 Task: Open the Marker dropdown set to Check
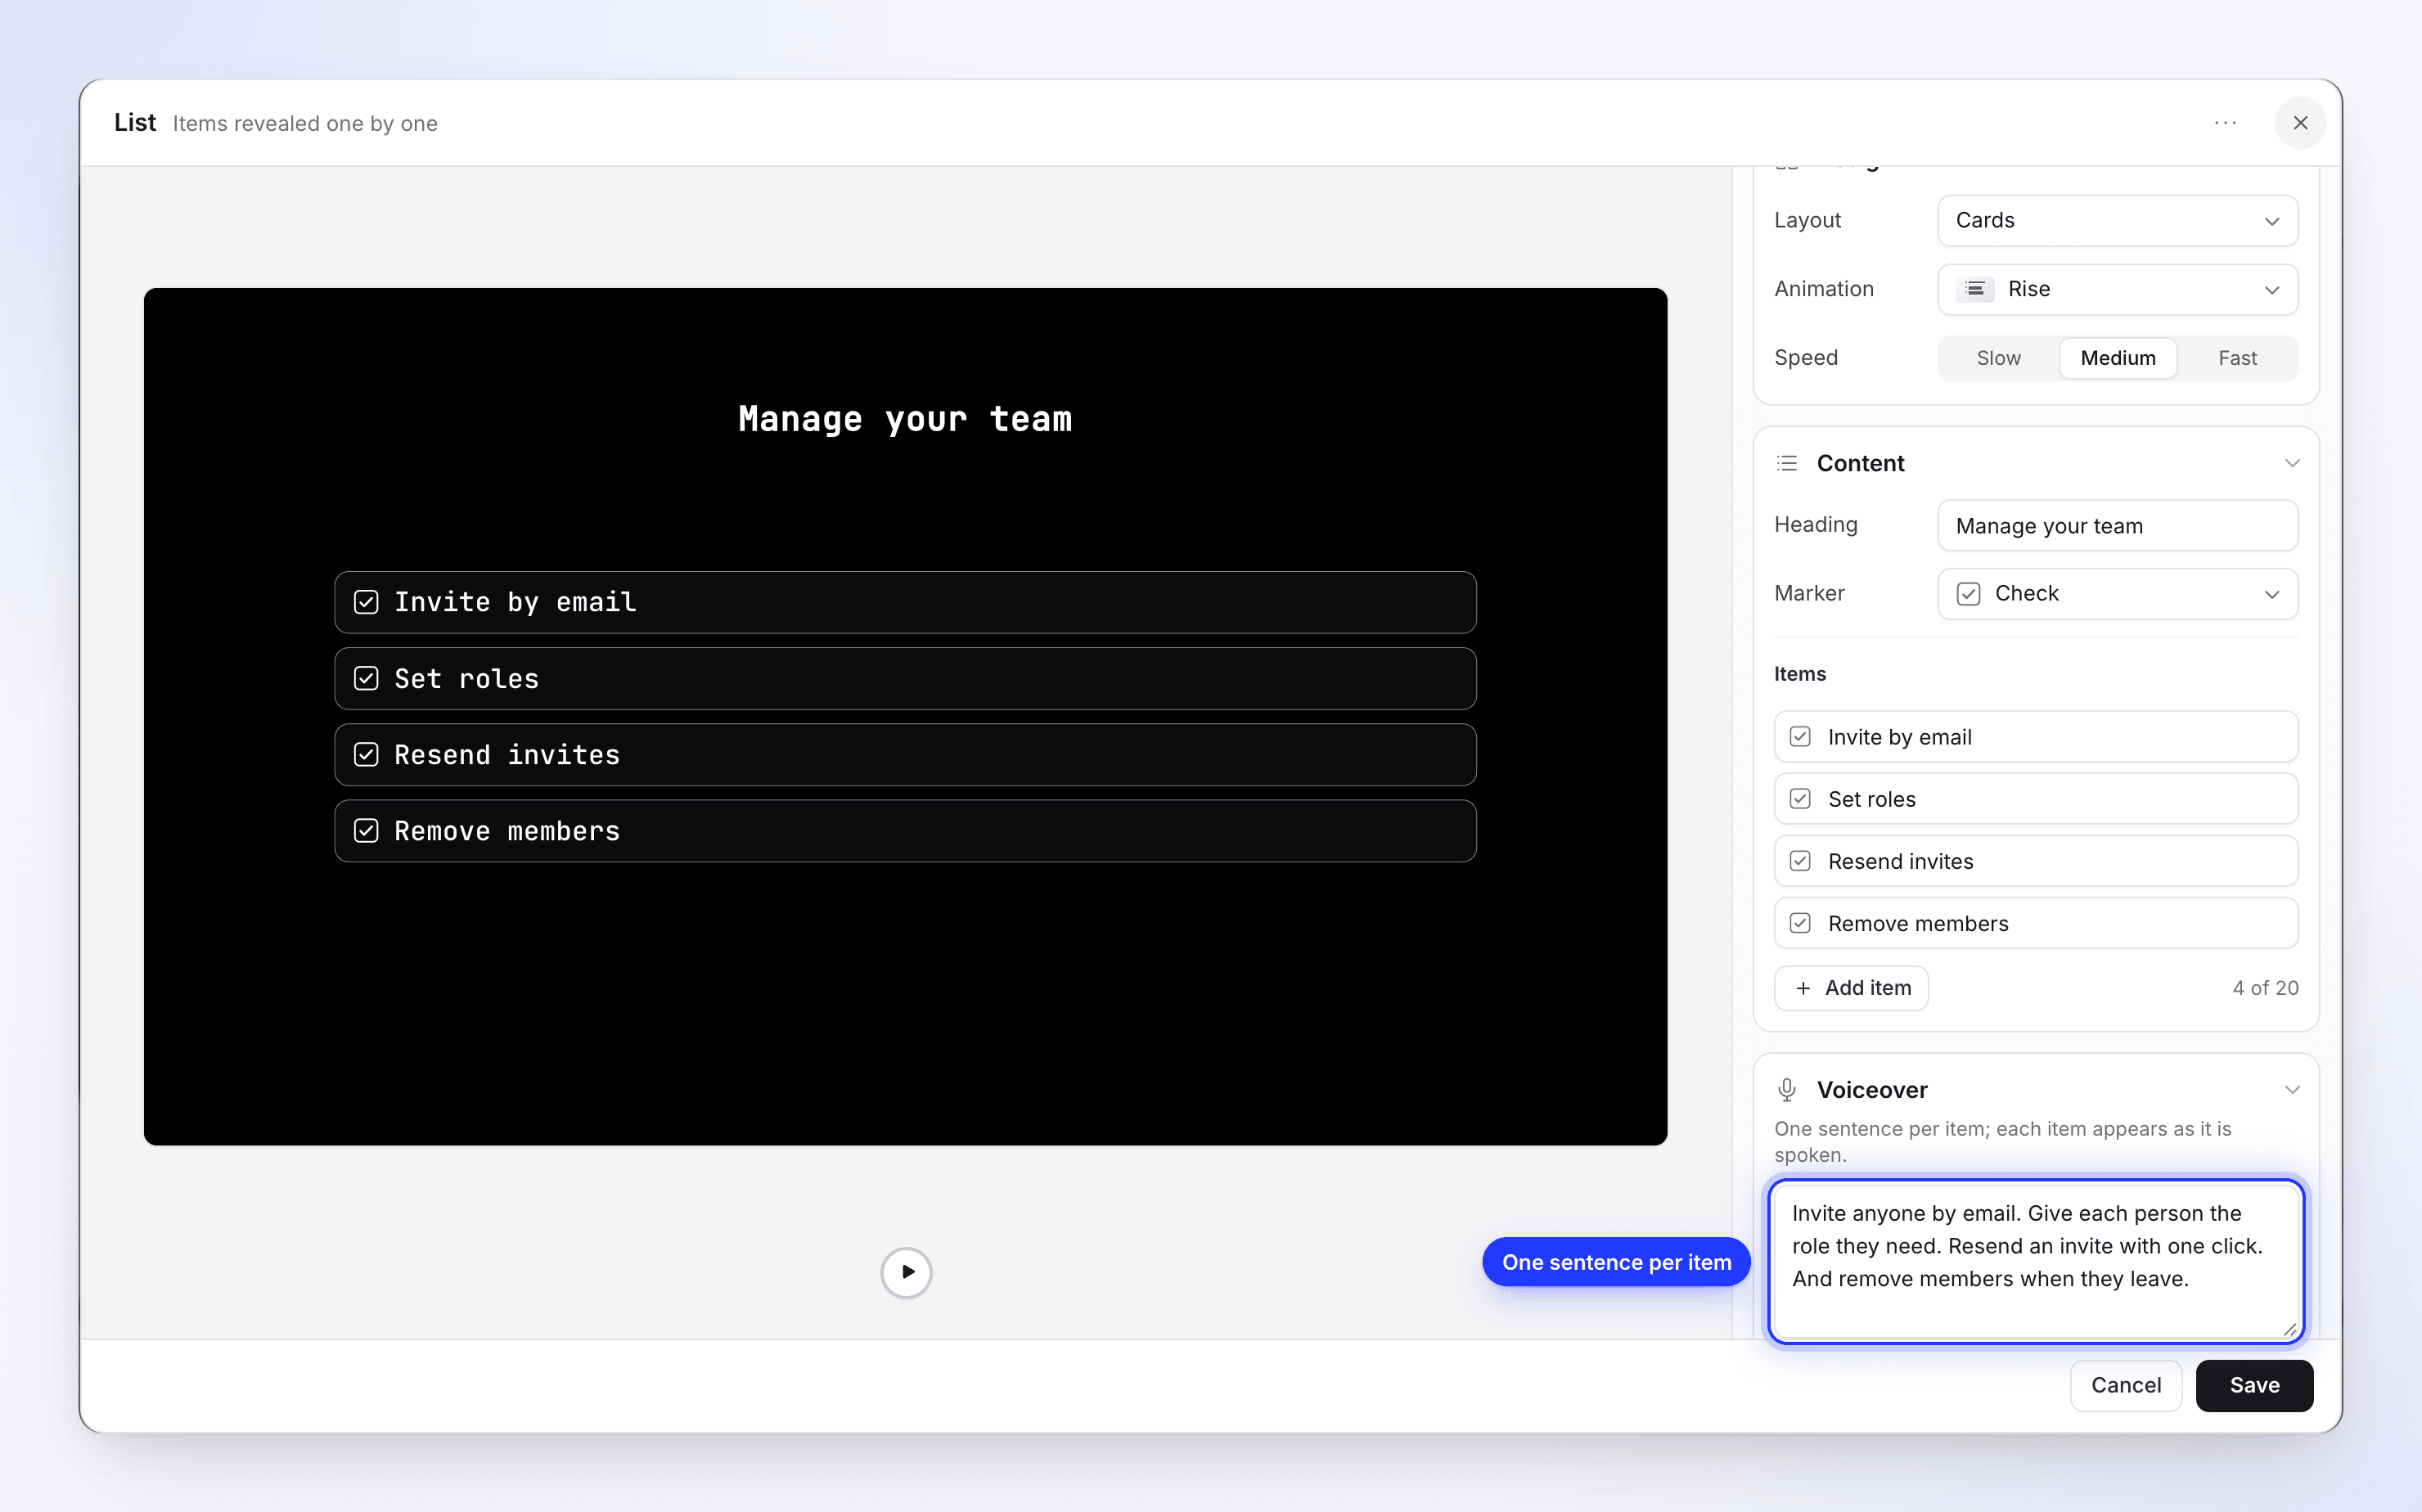[2117, 594]
